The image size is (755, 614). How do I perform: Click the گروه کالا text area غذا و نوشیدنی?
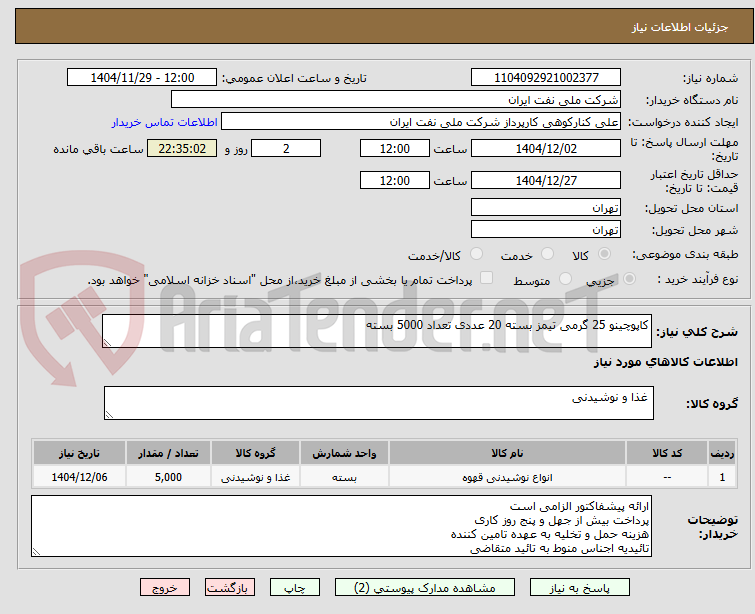(378, 403)
